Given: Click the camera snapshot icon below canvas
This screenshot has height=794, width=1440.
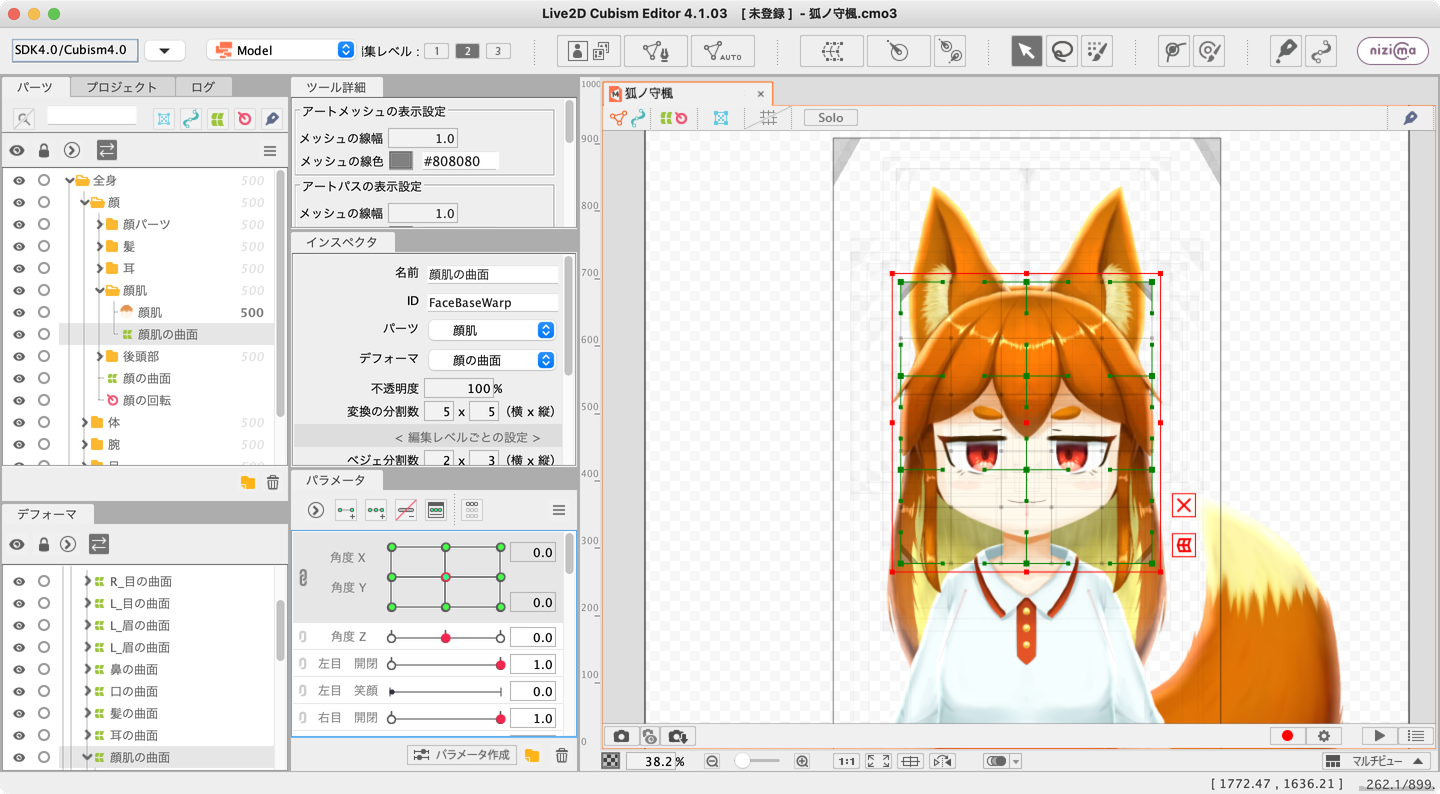Looking at the screenshot, I should 621,736.
